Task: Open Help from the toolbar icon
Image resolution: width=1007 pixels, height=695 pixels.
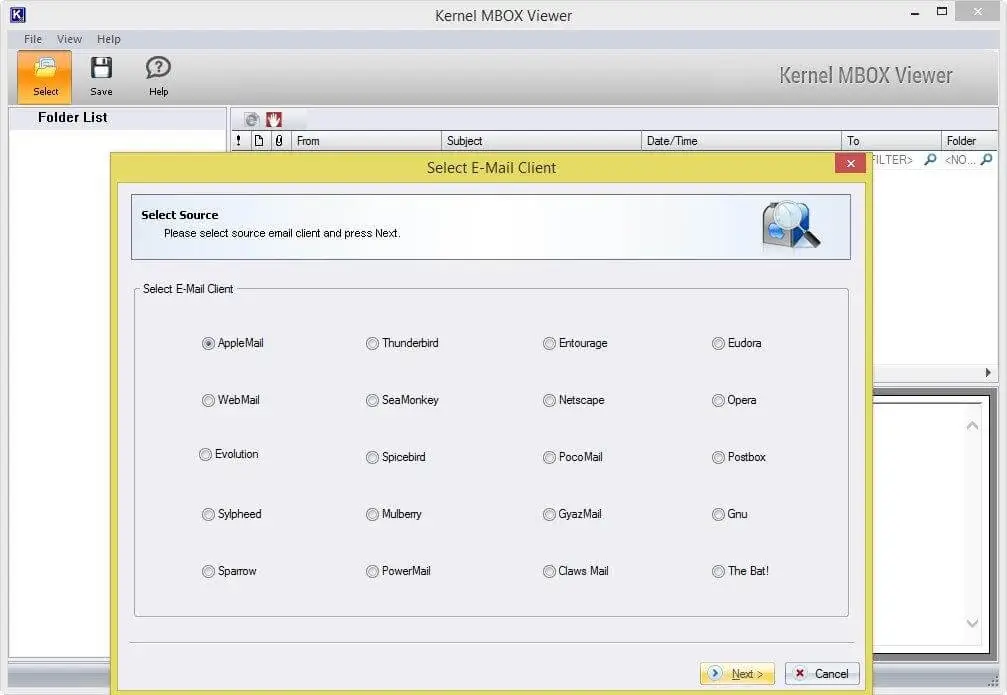Action: [158, 76]
